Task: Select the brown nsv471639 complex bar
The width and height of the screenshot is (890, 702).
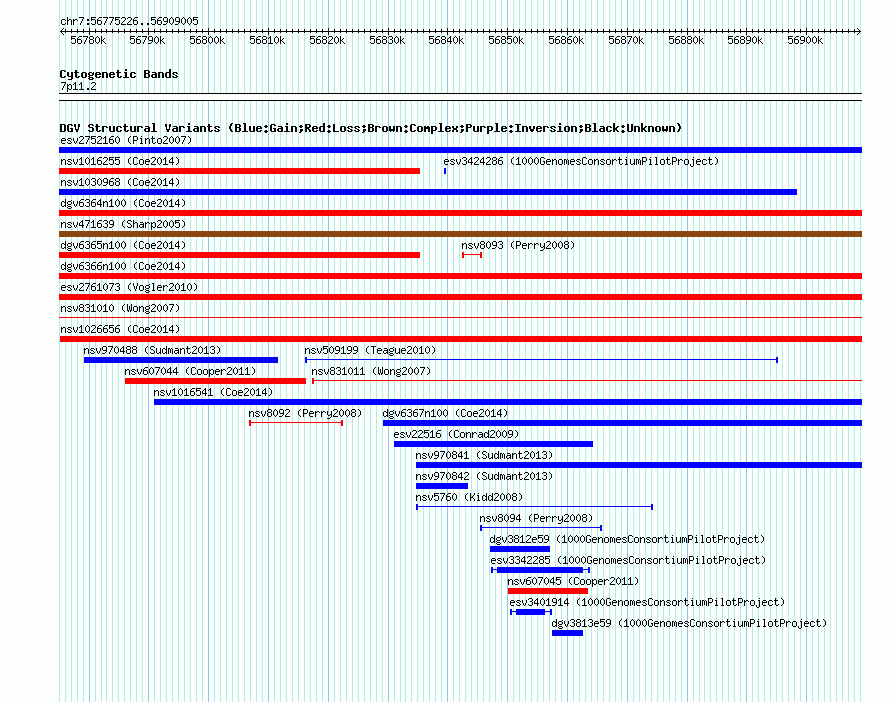Action: click(460, 234)
